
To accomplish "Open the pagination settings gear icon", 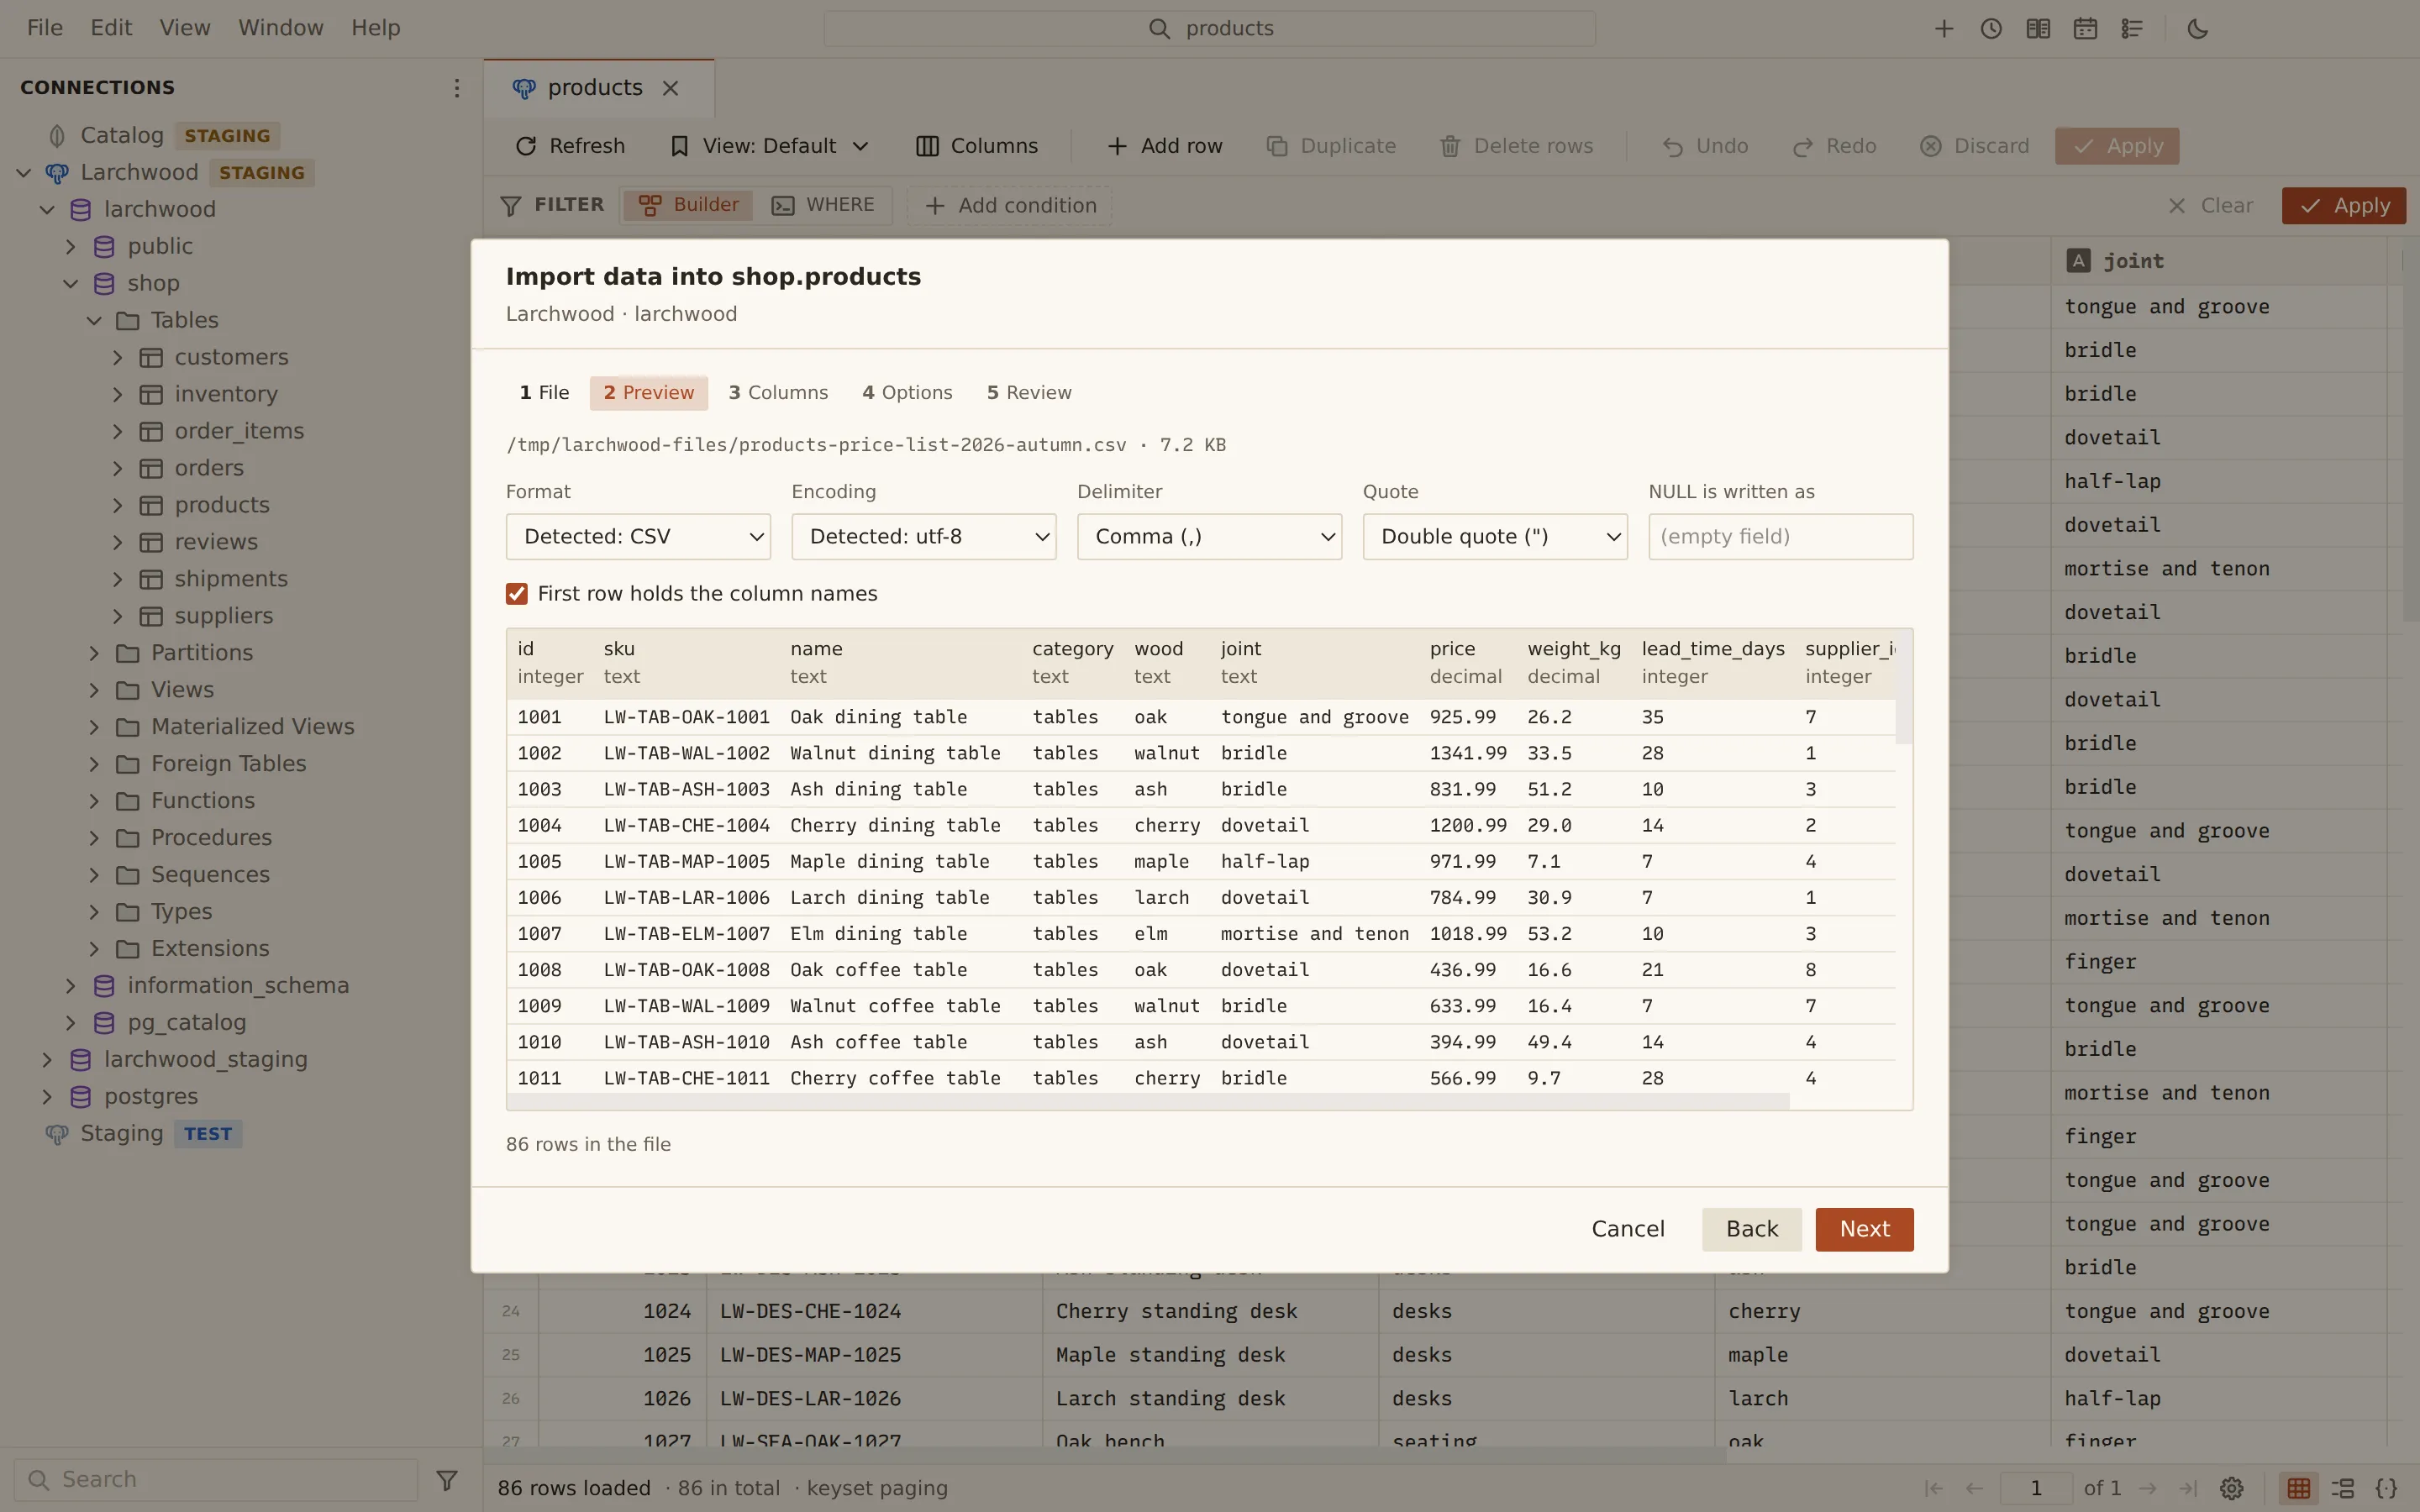I will [2232, 1488].
